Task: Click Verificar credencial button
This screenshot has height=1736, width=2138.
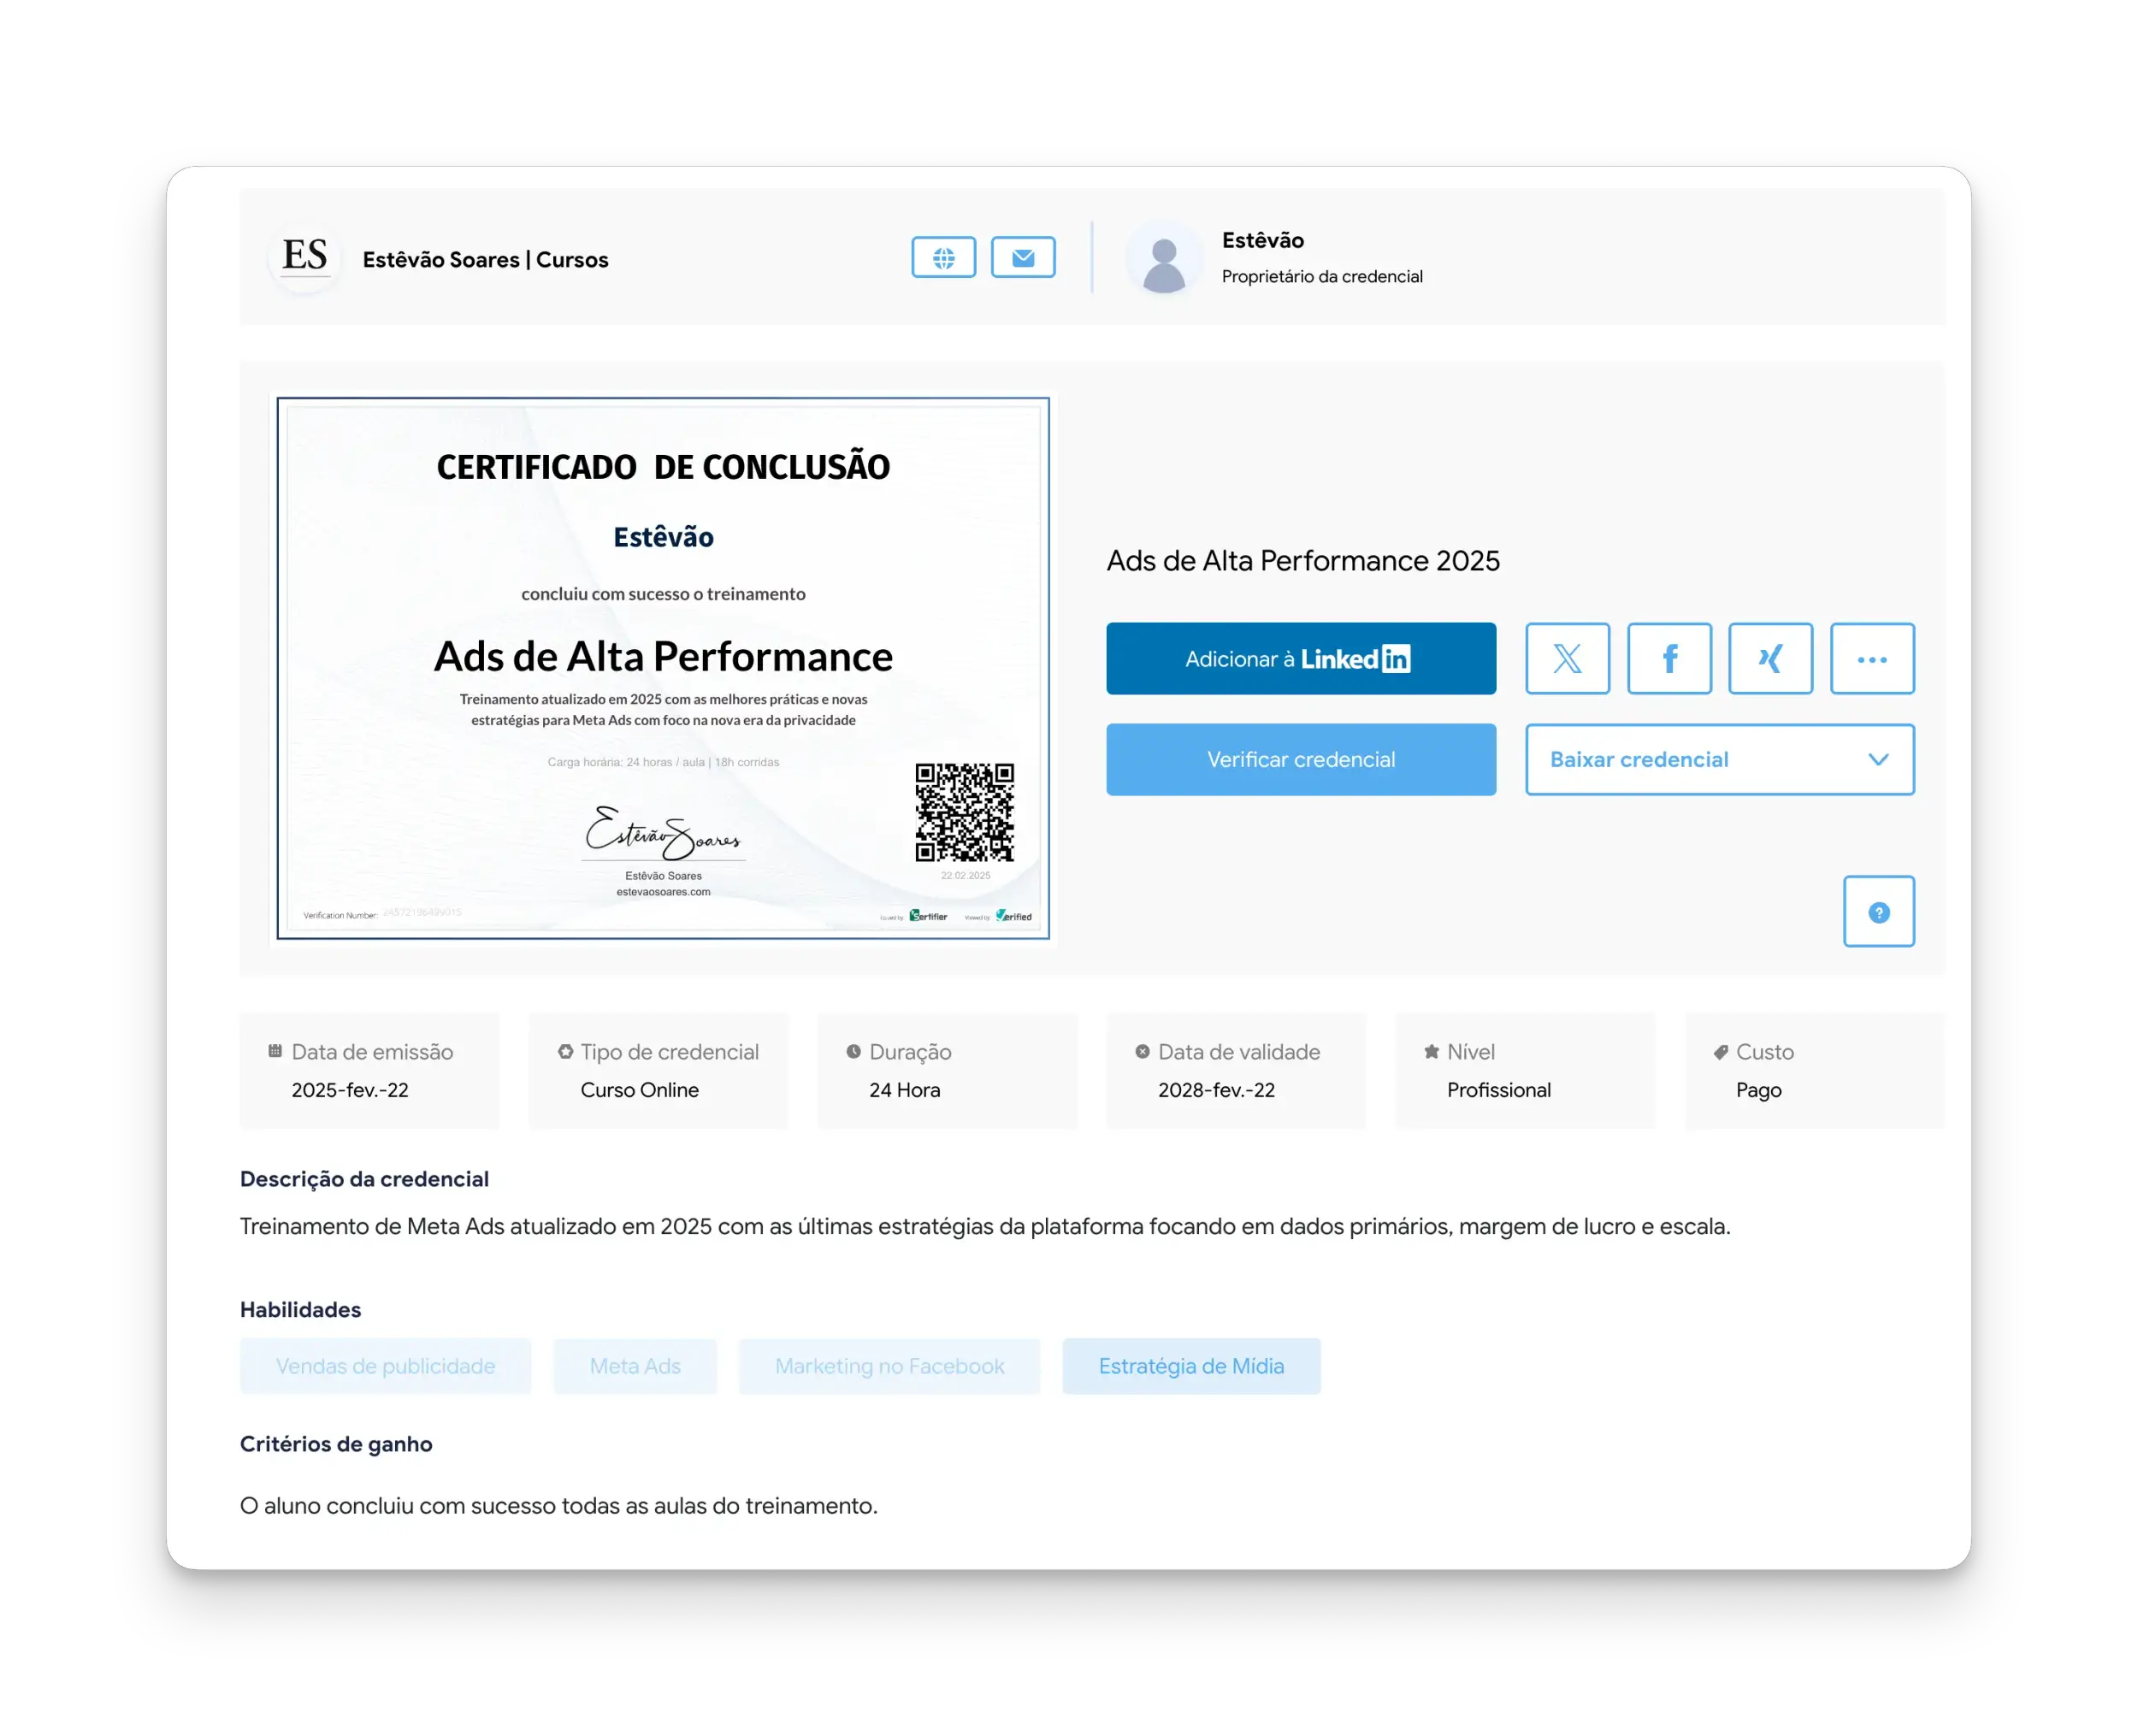Action: (x=1300, y=760)
